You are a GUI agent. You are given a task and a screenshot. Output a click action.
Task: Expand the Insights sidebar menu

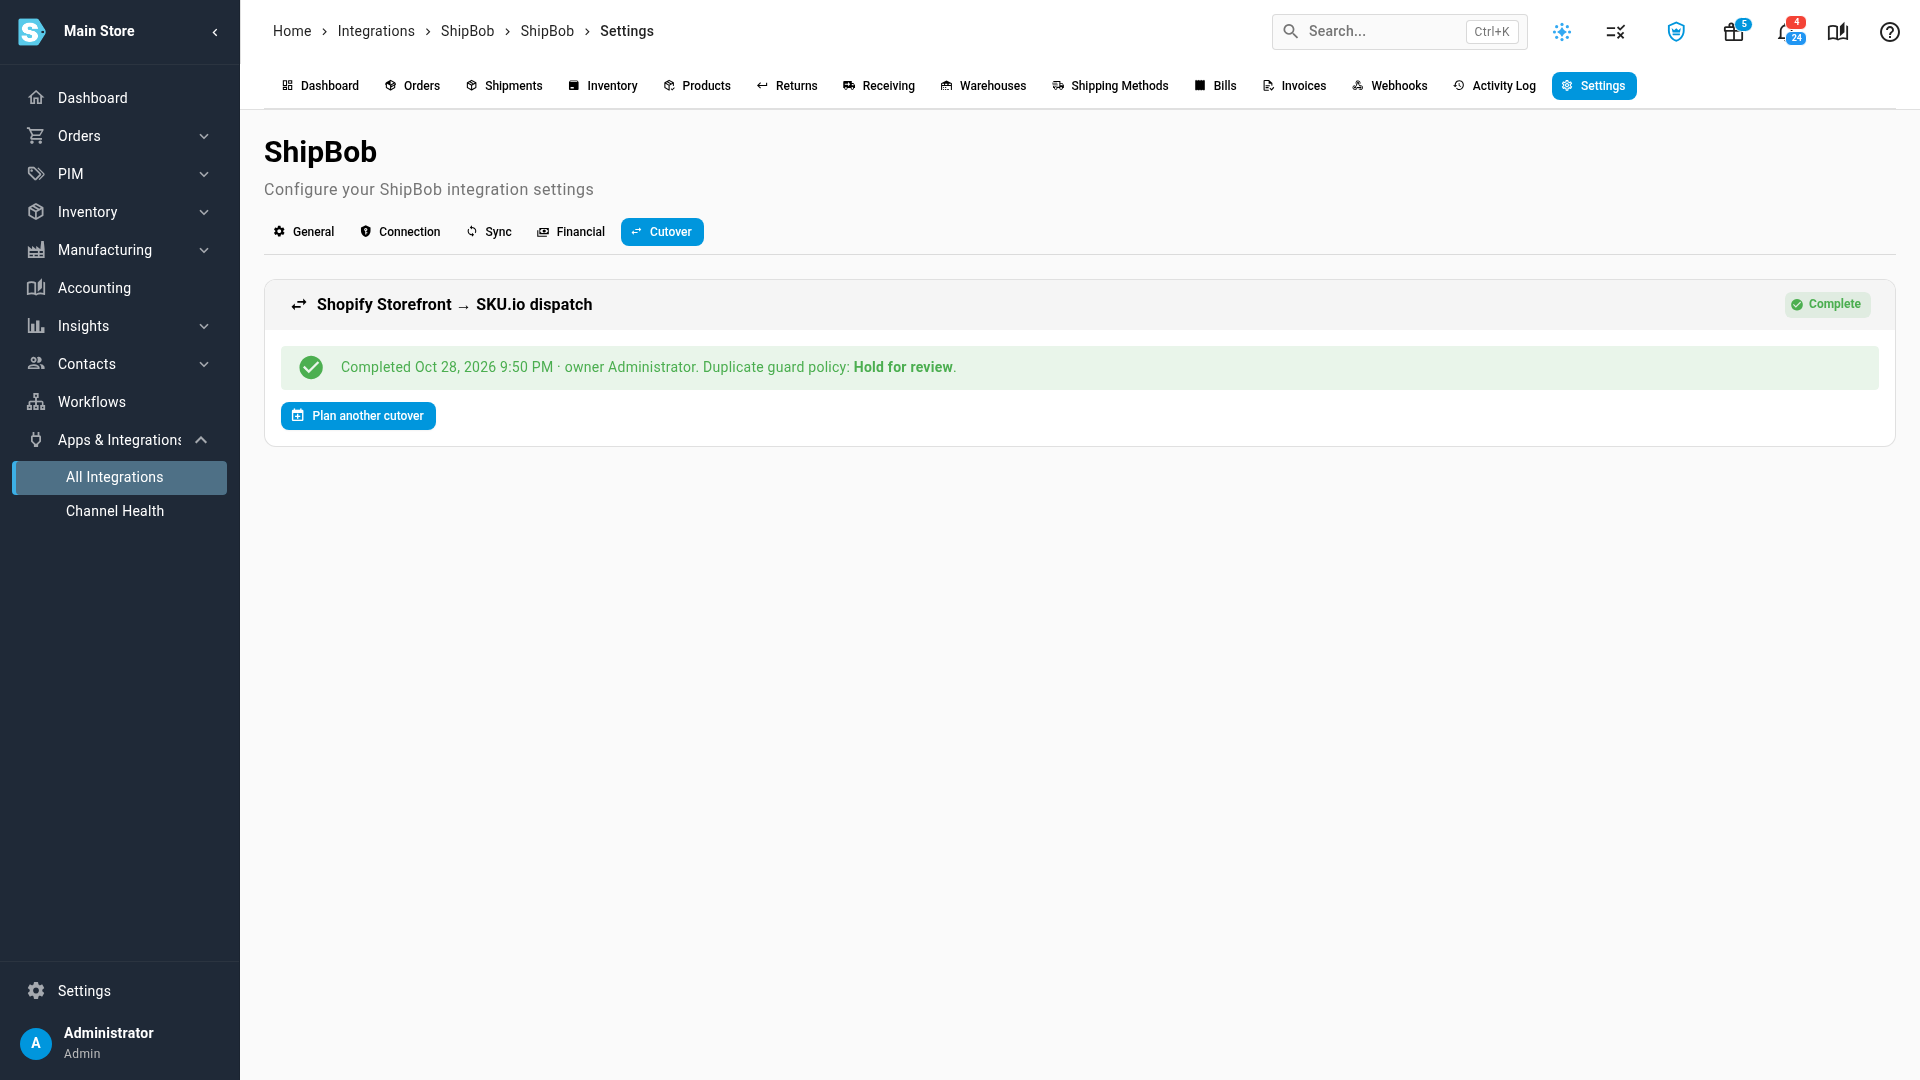click(x=120, y=326)
